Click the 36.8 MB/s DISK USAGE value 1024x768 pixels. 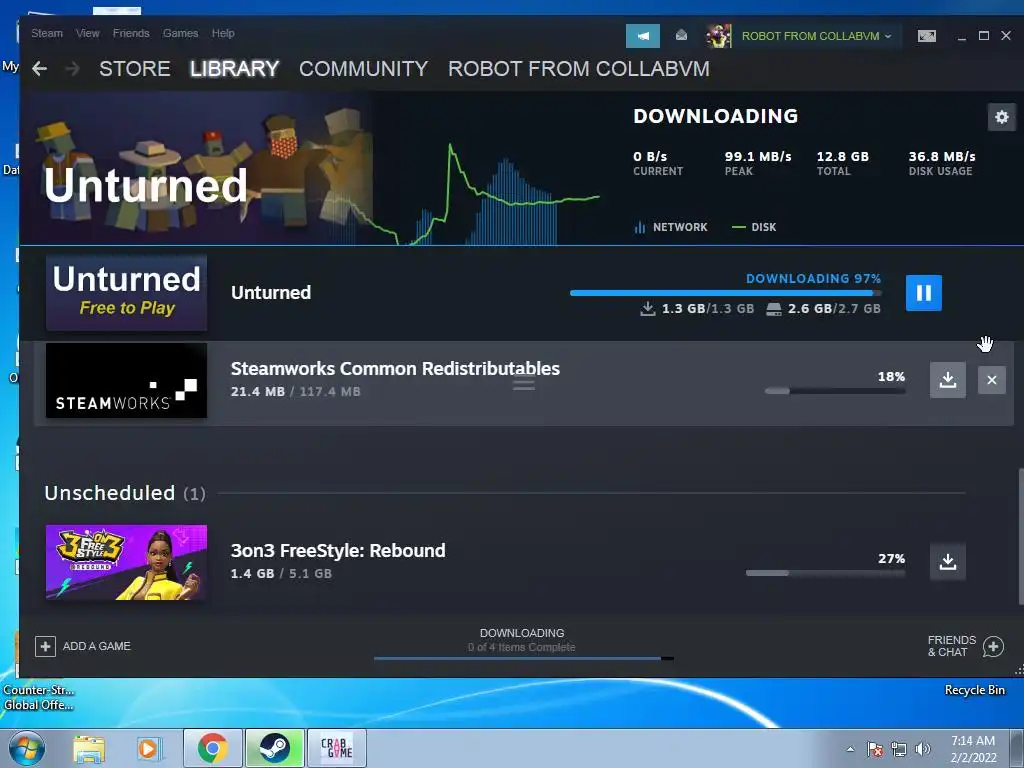[942, 157]
